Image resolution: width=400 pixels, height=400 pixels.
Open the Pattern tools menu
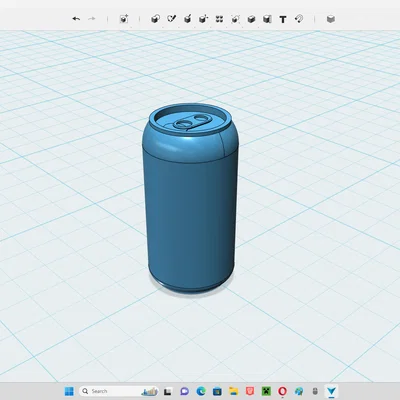click(x=219, y=19)
